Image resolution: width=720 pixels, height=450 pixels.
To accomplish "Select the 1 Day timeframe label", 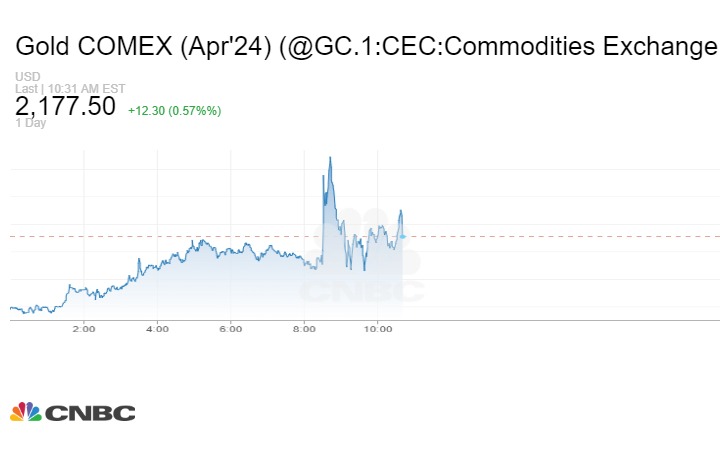I will click(29, 123).
